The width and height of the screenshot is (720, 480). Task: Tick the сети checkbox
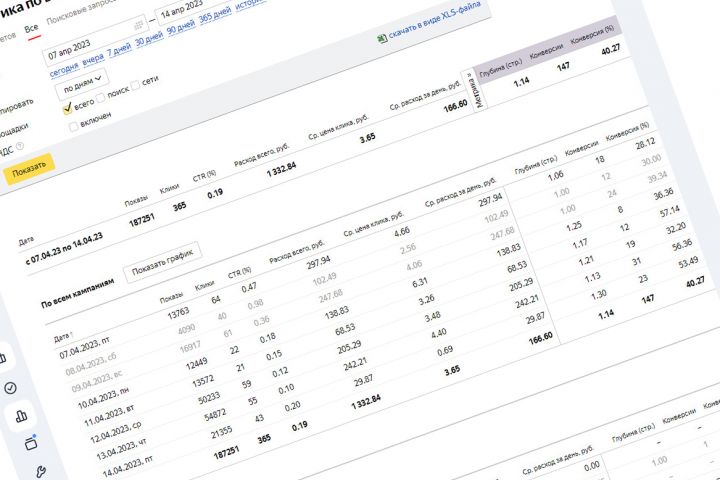pyautogui.click(x=135, y=85)
